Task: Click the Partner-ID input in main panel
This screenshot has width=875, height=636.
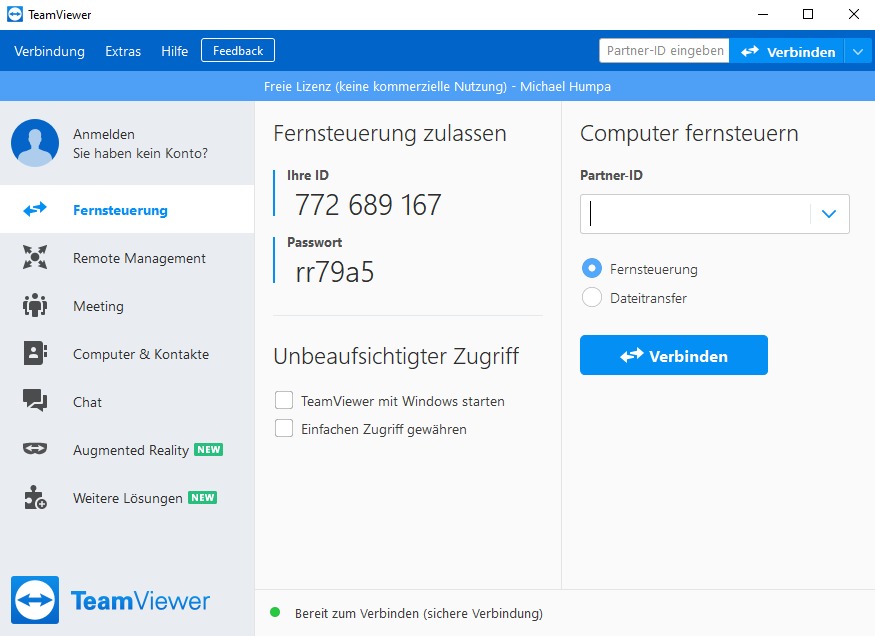Action: (695, 214)
